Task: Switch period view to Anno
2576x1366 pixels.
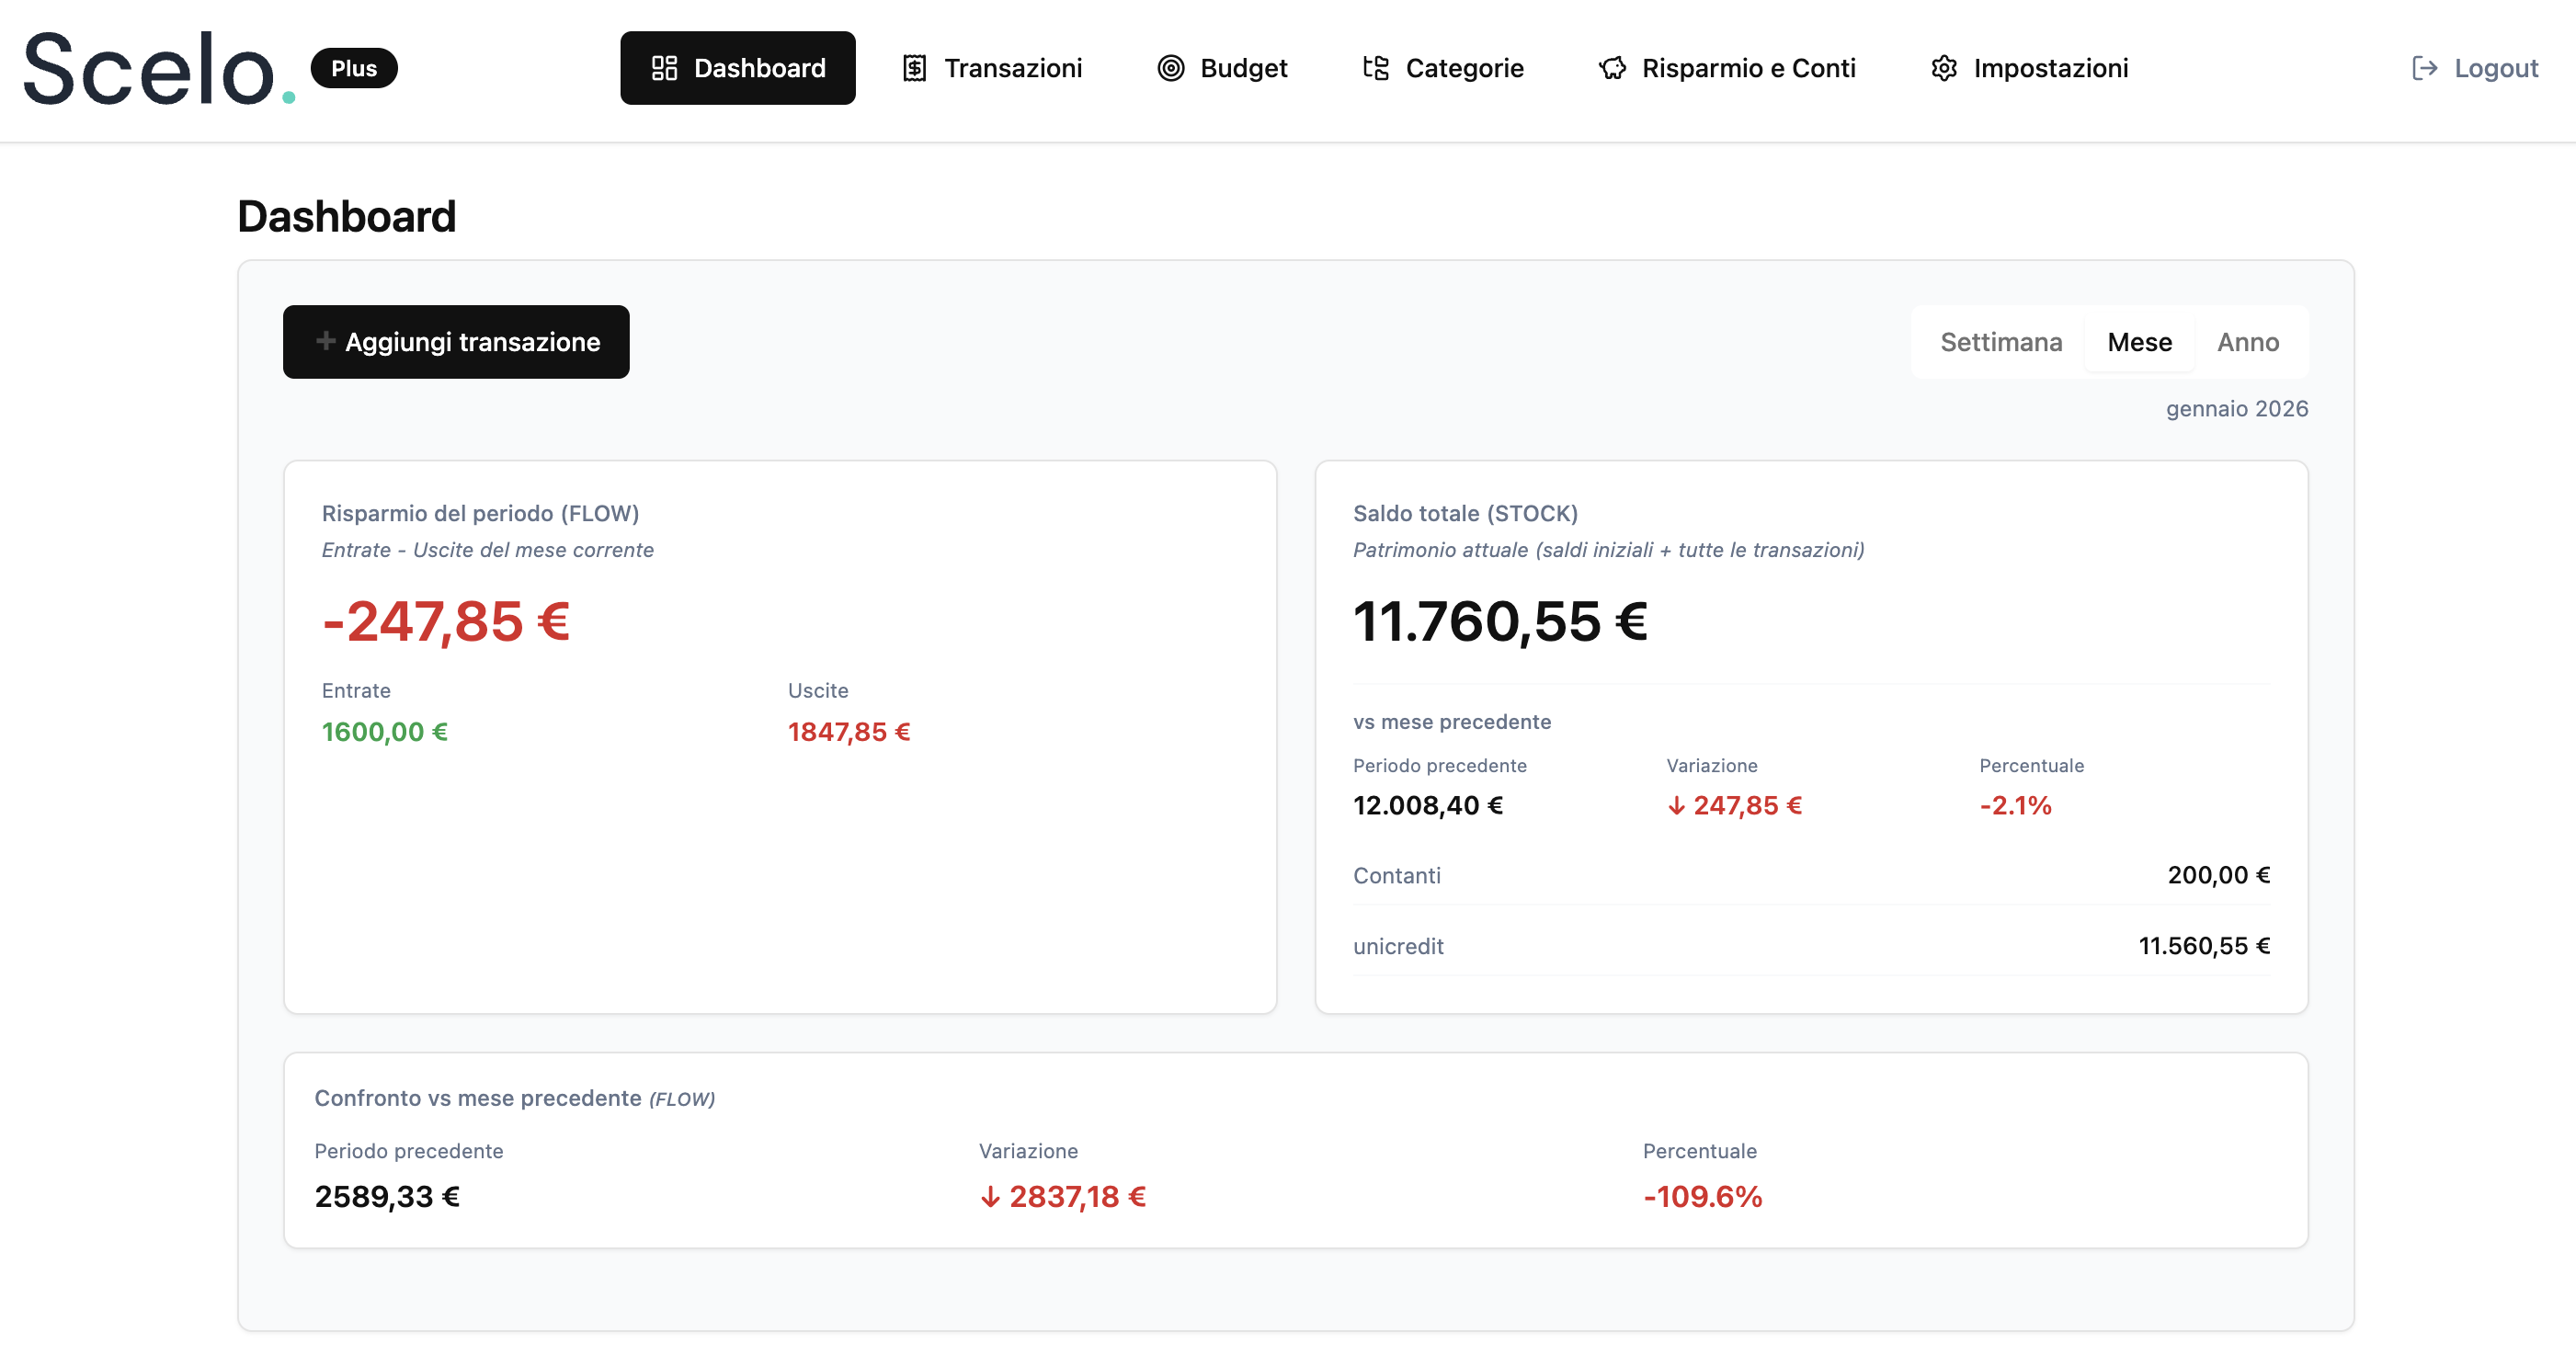Action: 2248,341
